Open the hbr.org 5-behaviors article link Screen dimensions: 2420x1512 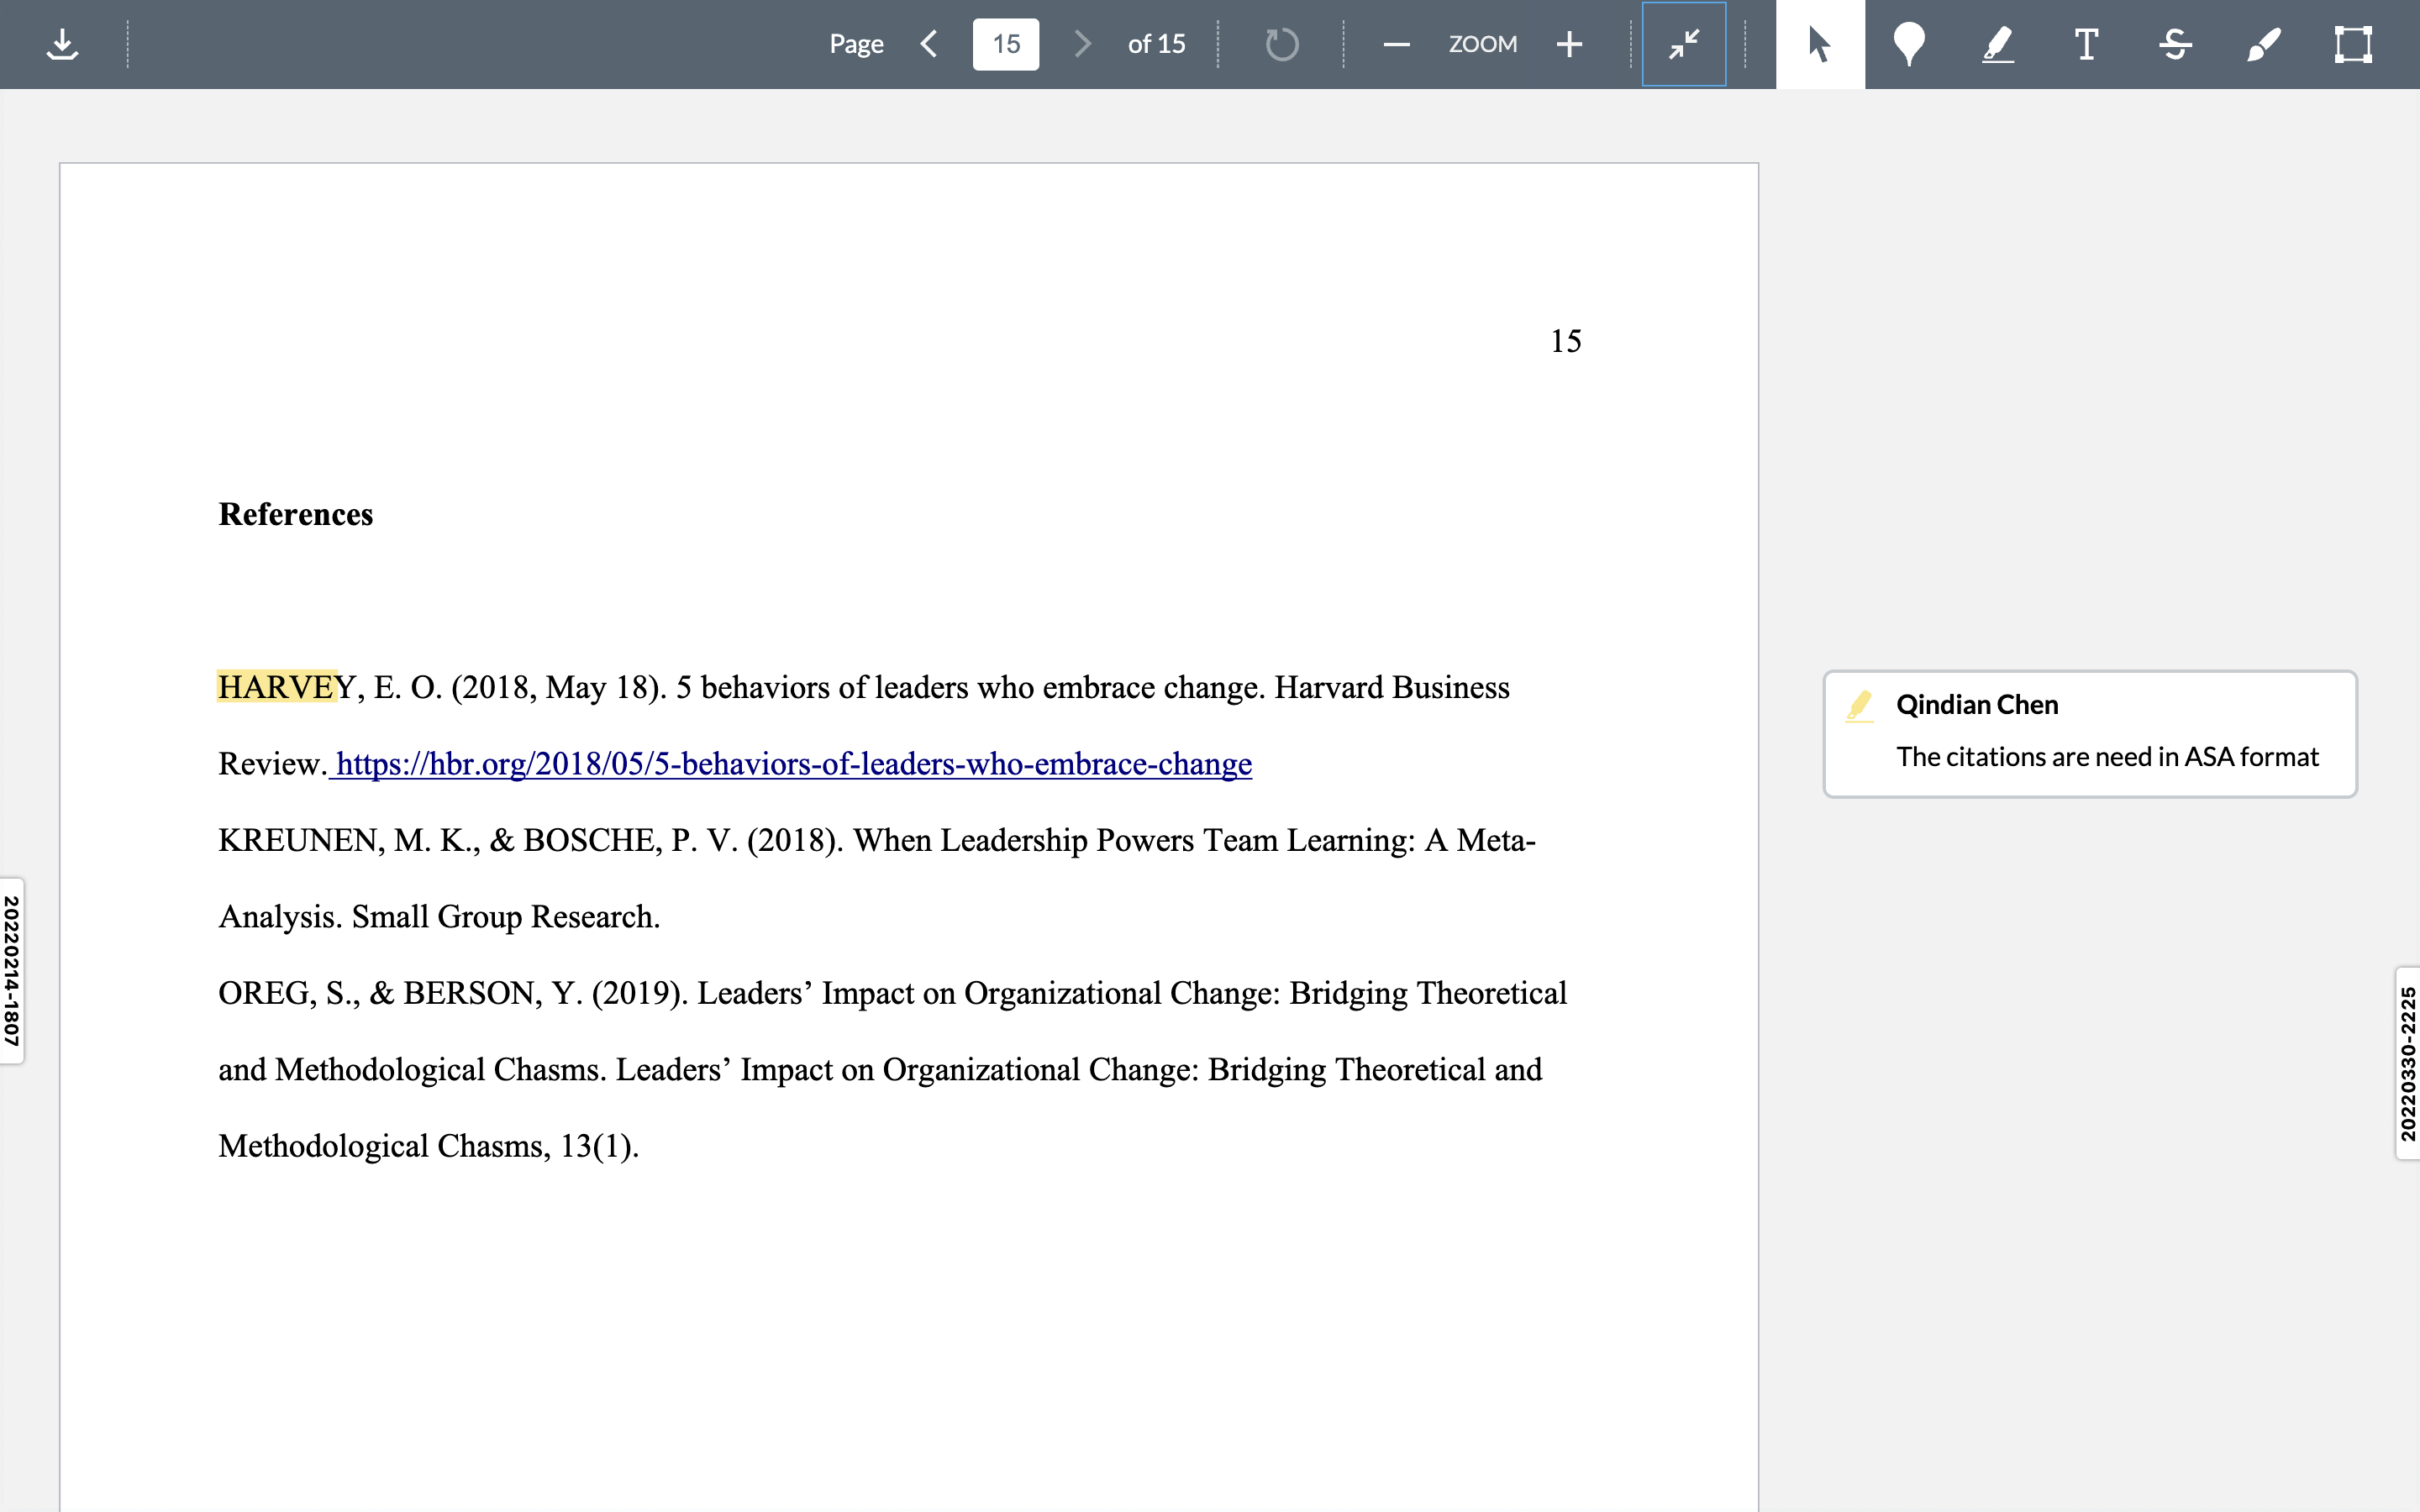tap(794, 764)
